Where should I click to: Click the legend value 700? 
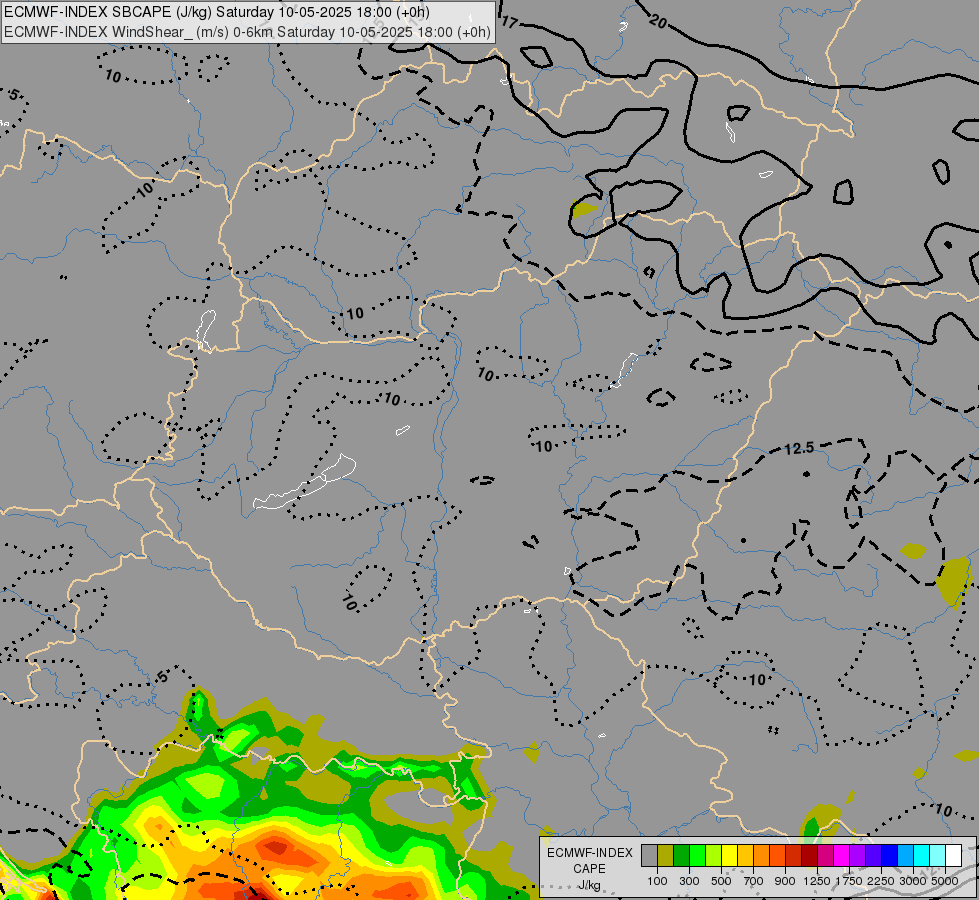(754, 881)
